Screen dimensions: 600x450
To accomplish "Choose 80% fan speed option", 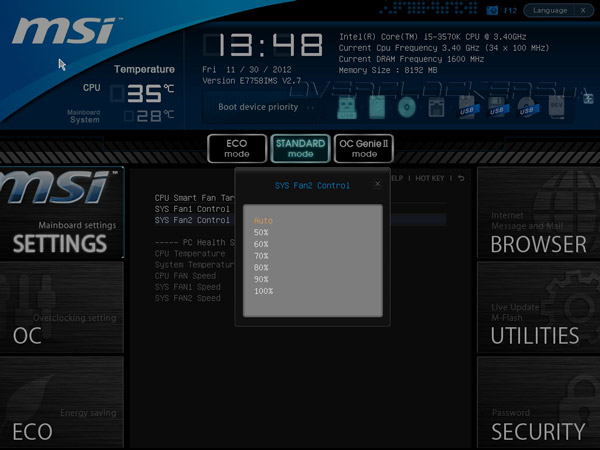I will pos(261,267).
